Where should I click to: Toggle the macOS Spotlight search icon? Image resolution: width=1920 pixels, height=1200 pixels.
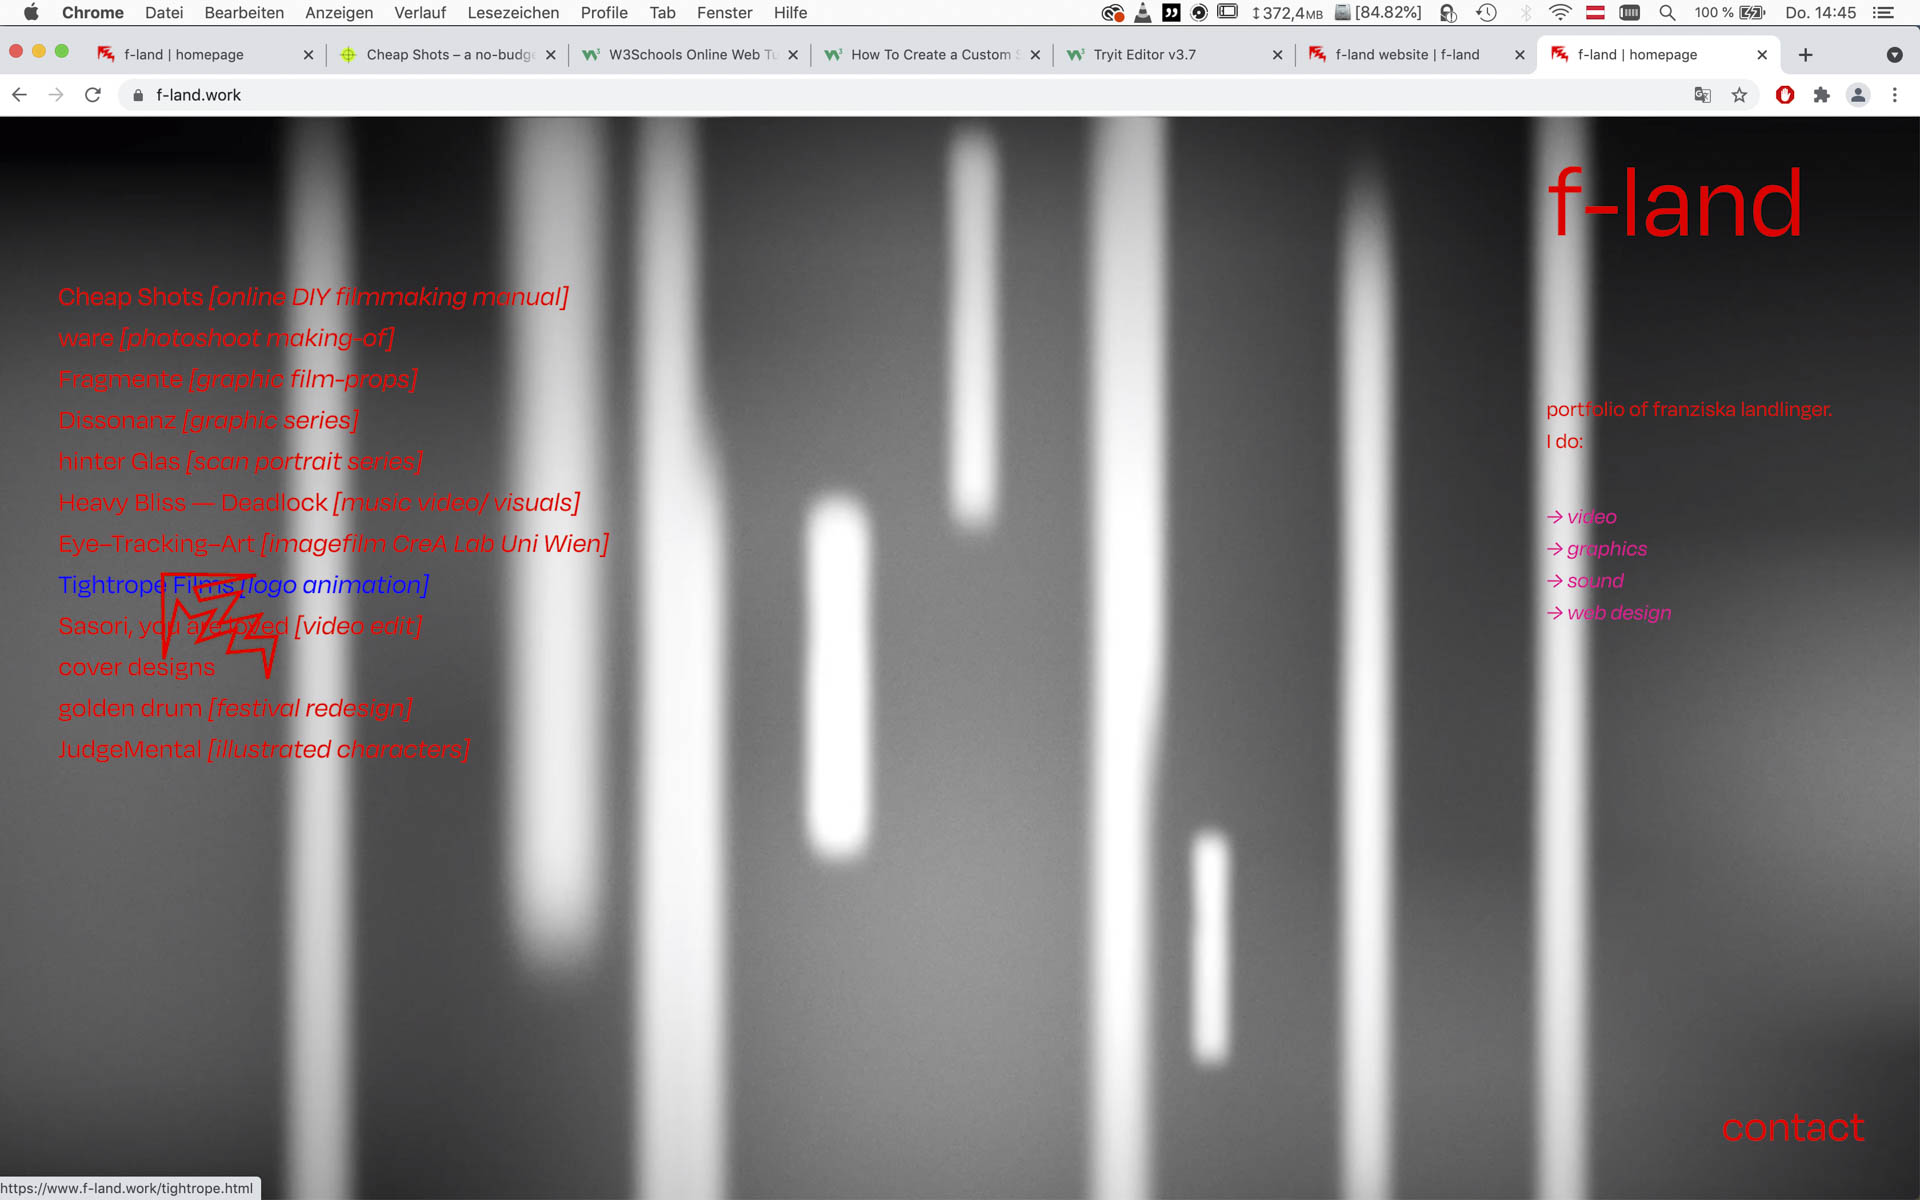[1664, 12]
